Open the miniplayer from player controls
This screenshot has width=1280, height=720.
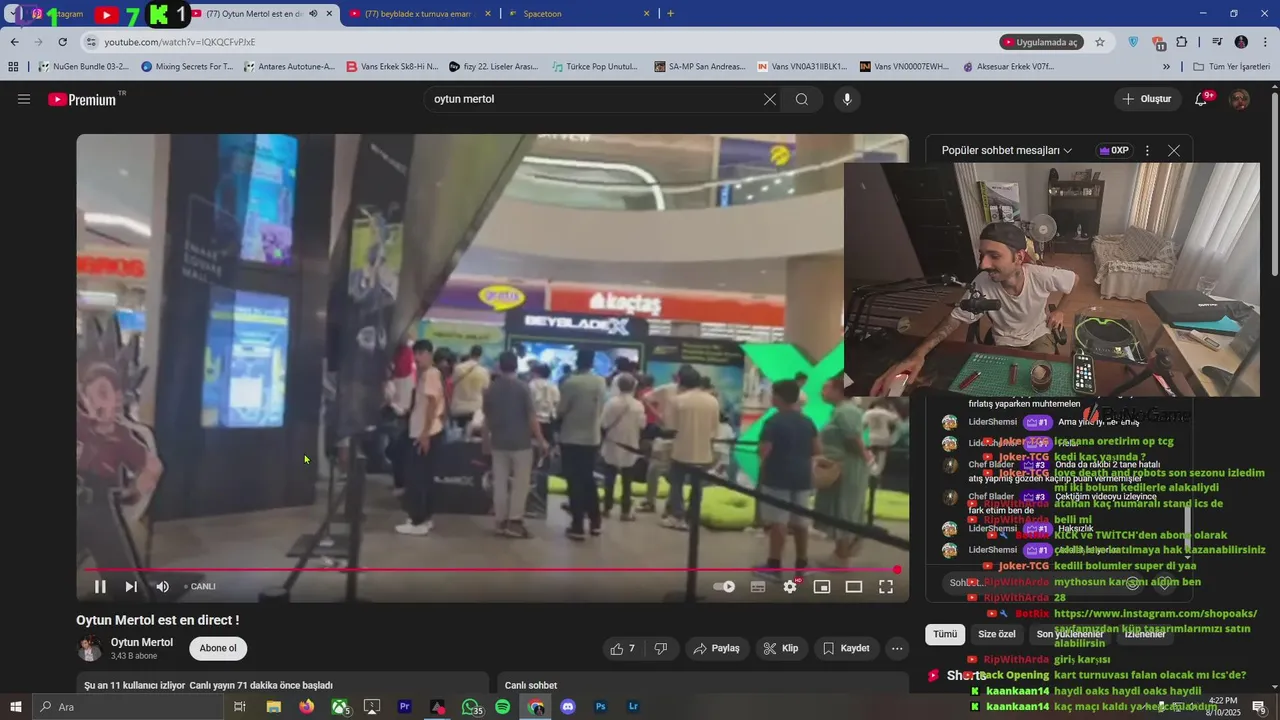coord(822,587)
